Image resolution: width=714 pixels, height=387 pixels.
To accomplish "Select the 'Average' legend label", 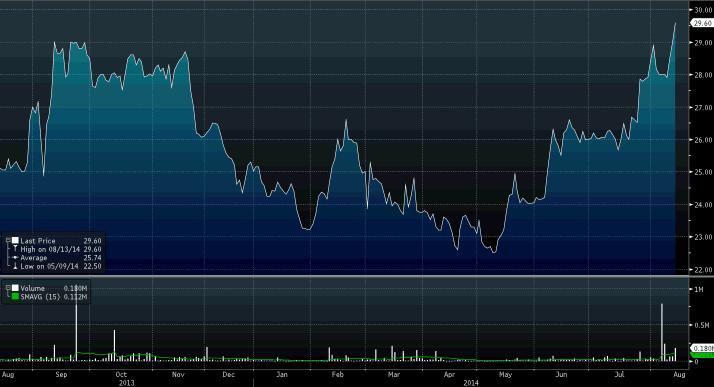I will point(34,258).
